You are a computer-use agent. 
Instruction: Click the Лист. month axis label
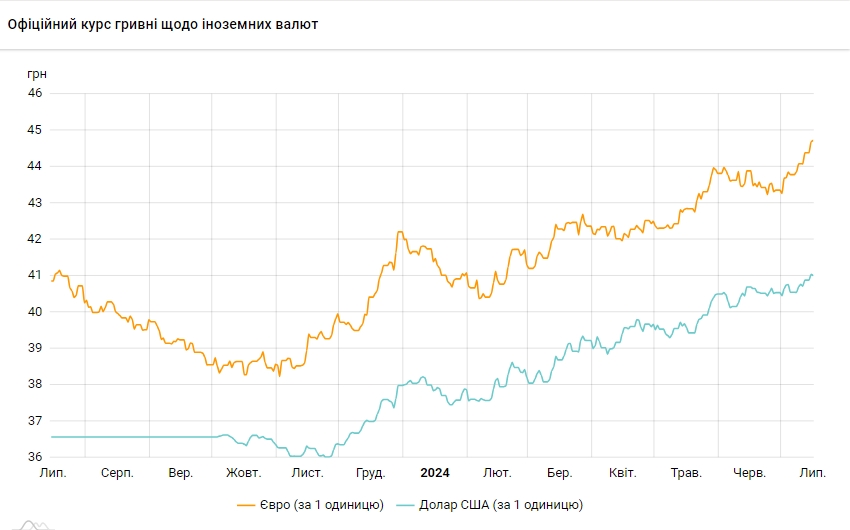[307, 472]
